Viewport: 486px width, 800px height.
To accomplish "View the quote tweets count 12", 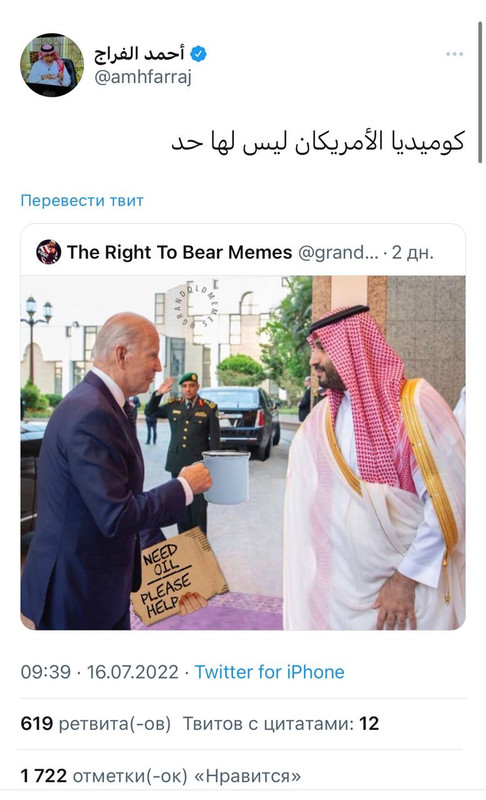I will point(280,723).
